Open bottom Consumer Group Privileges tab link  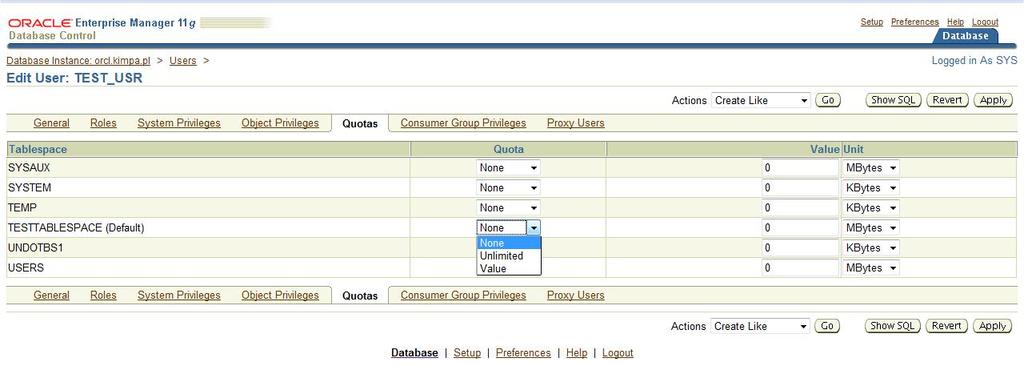tap(463, 295)
